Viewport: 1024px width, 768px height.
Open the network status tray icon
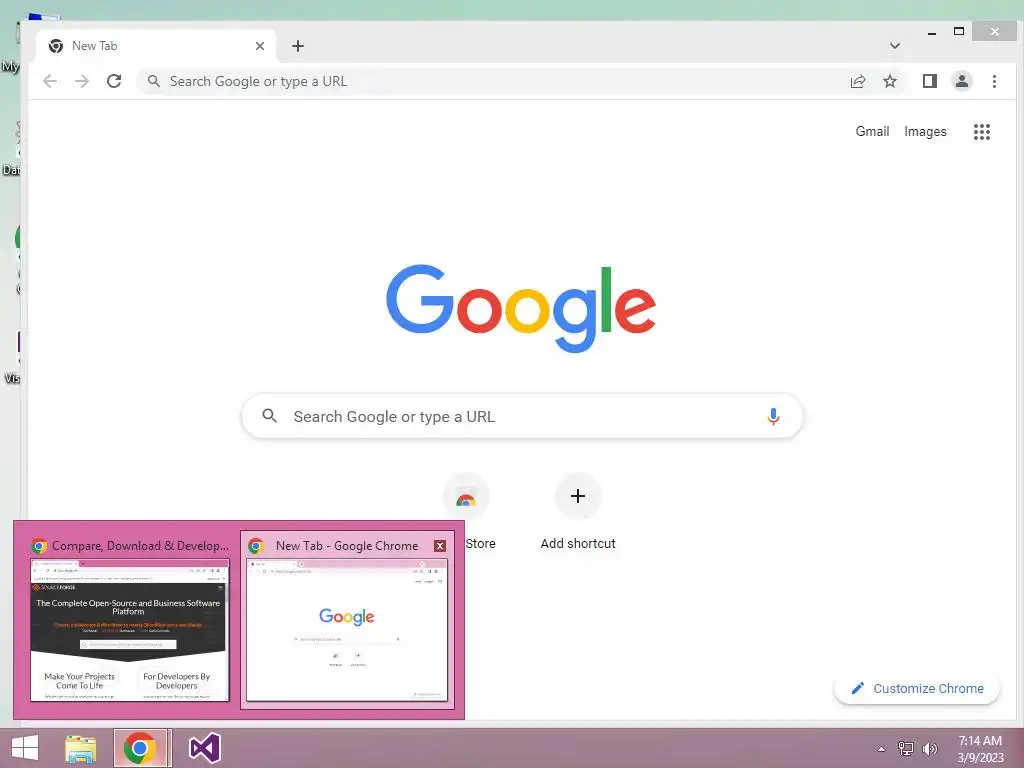905,748
